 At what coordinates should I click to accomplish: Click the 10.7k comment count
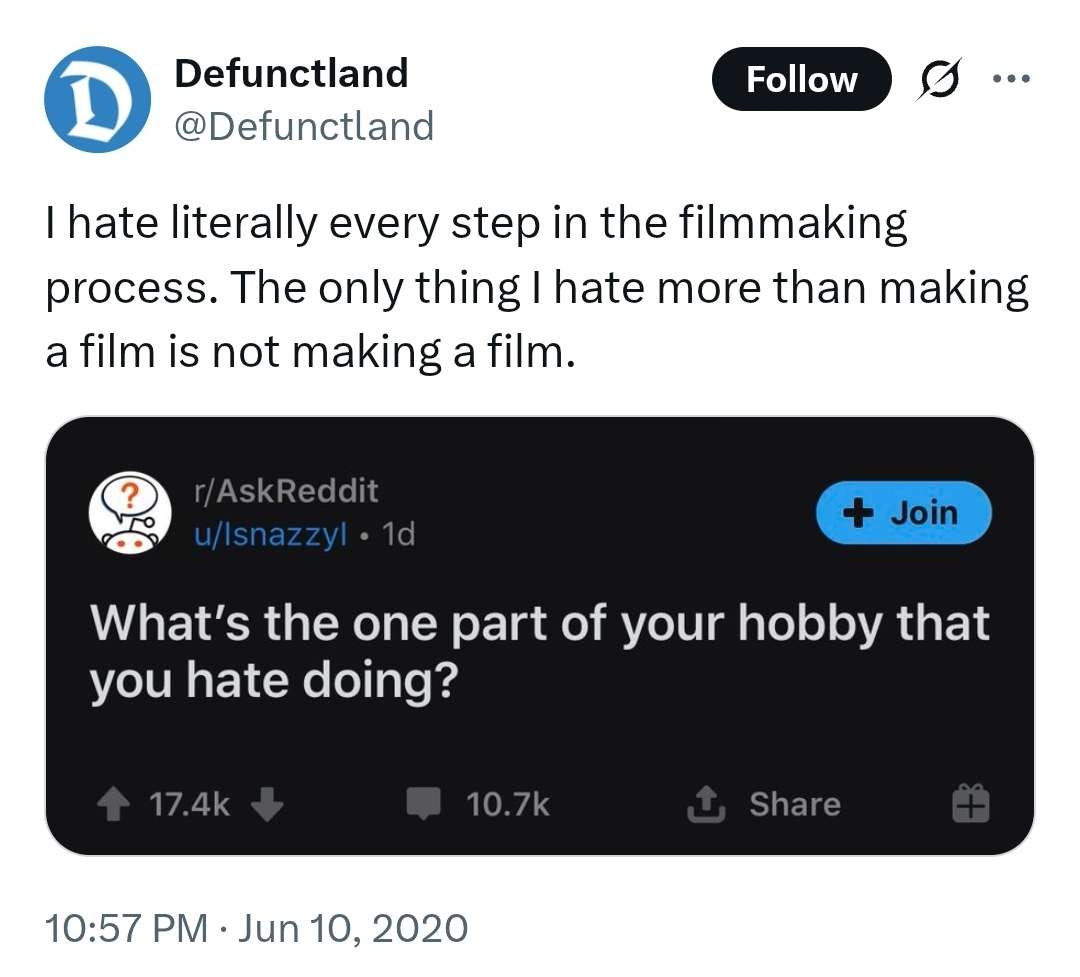tap(508, 804)
